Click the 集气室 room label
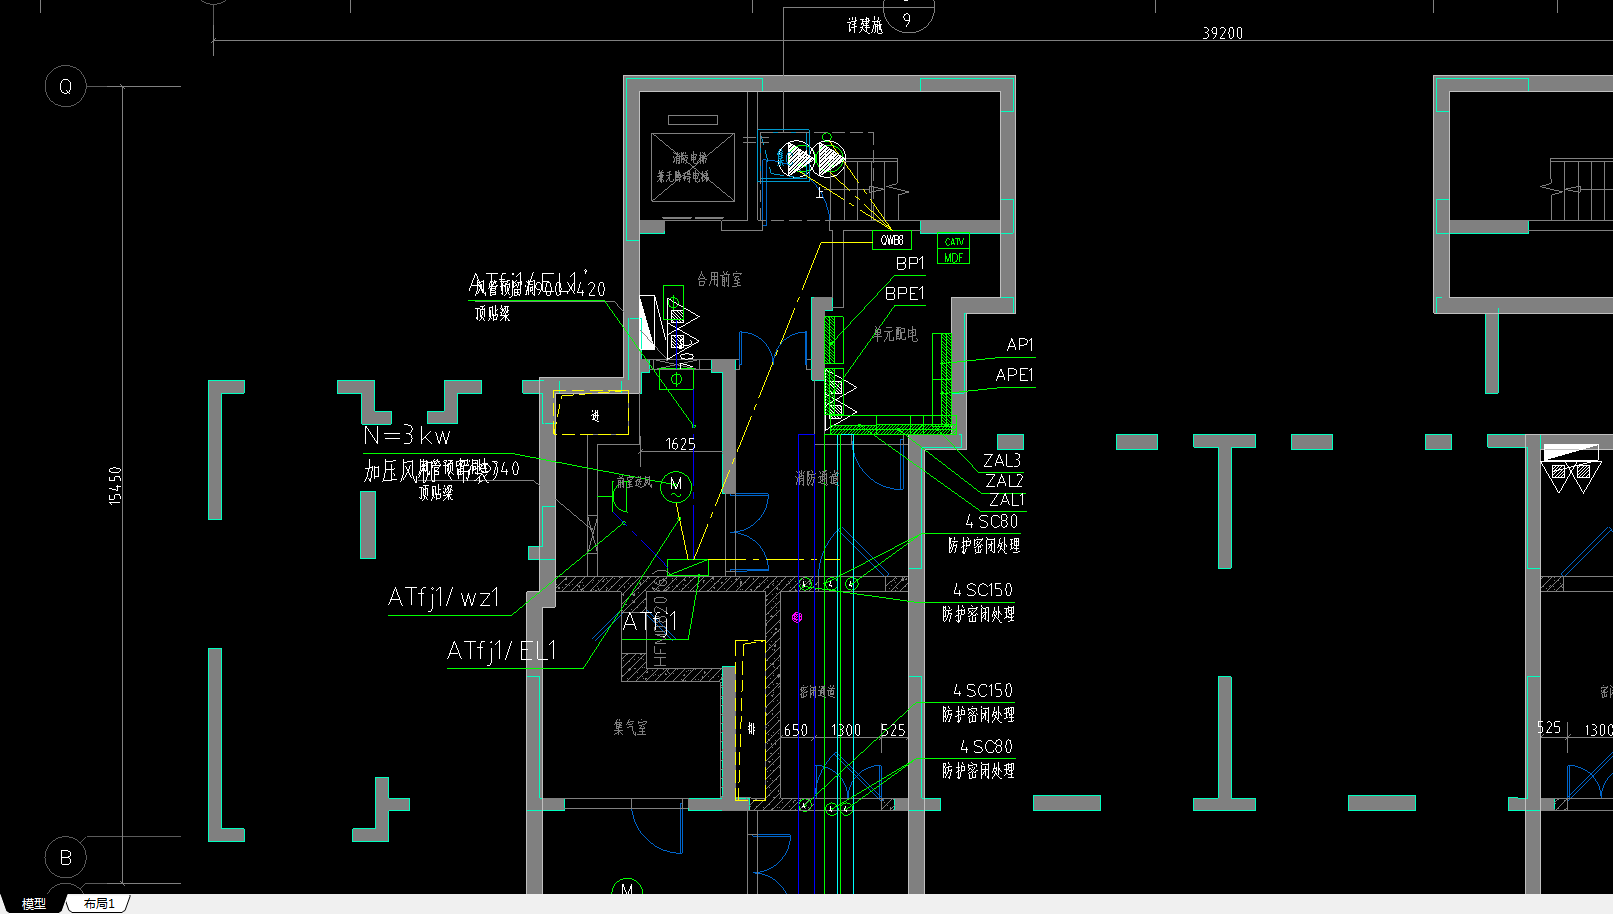 [x=630, y=727]
